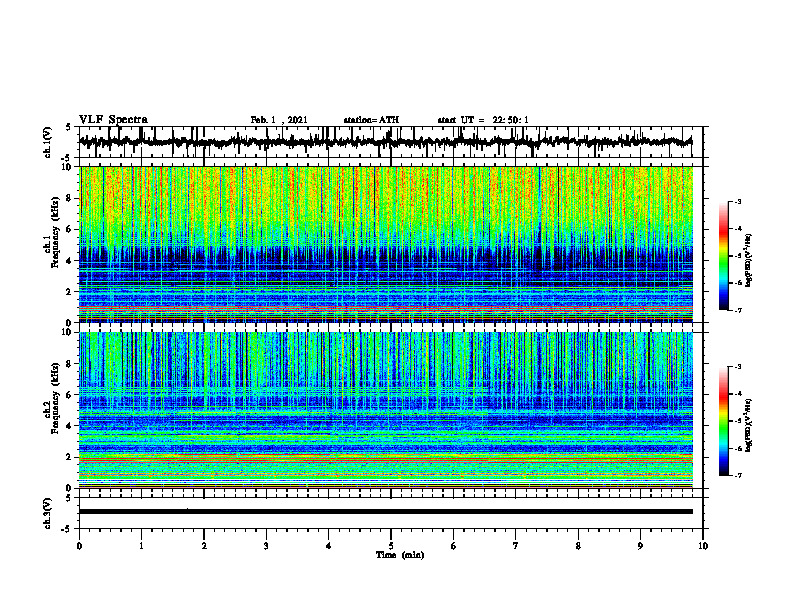Click the ch.1 voltage waveform trace panel
792x612 pixels.
pos(391,142)
